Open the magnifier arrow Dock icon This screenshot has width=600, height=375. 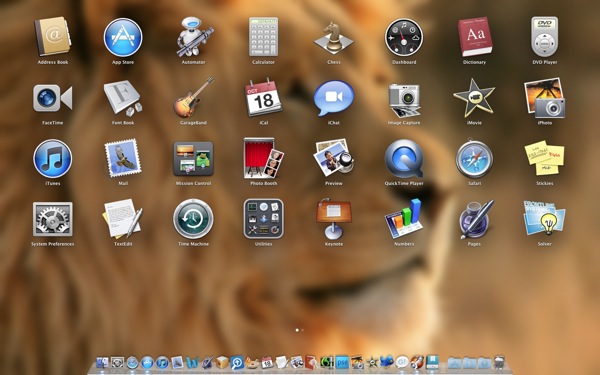pyautogui.click(x=237, y=363)
